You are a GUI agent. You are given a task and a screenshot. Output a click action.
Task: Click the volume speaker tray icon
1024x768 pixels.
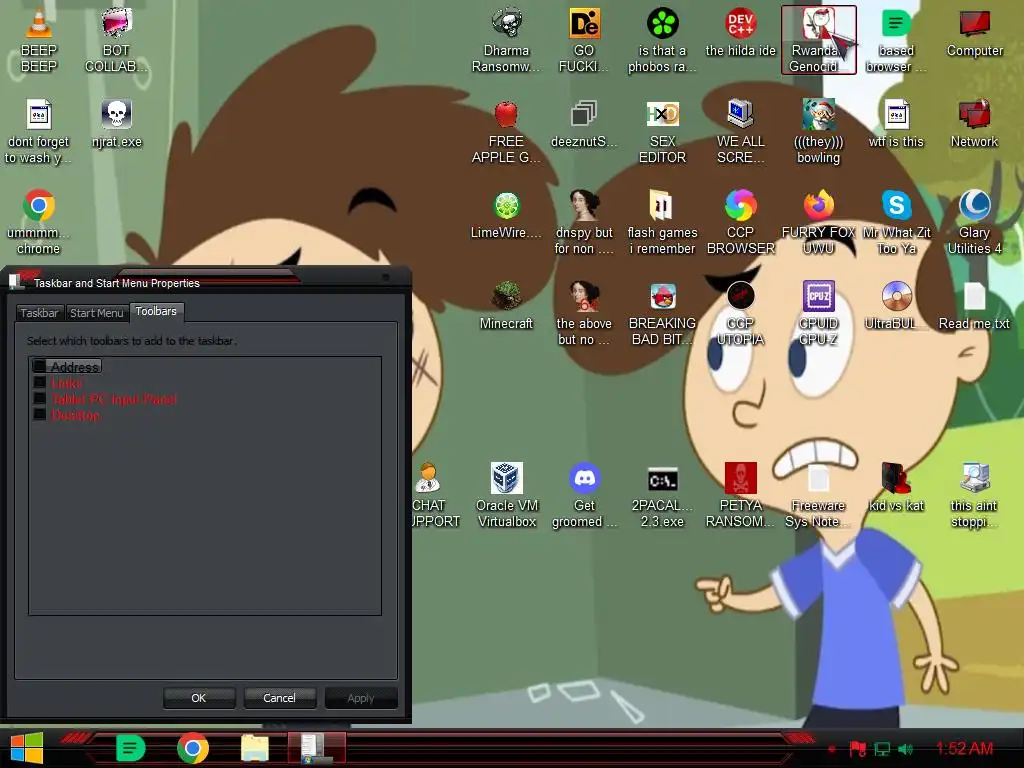(905, 749)
